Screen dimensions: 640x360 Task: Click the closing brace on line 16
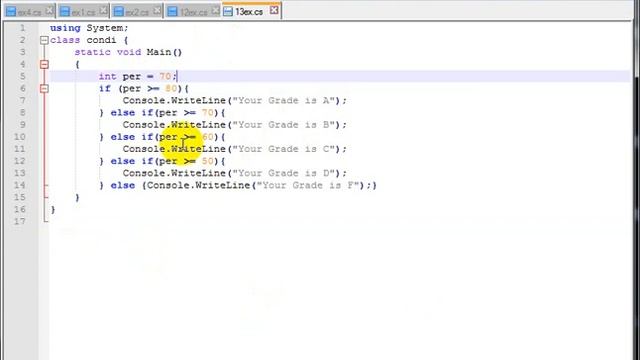tap(53, 209)
